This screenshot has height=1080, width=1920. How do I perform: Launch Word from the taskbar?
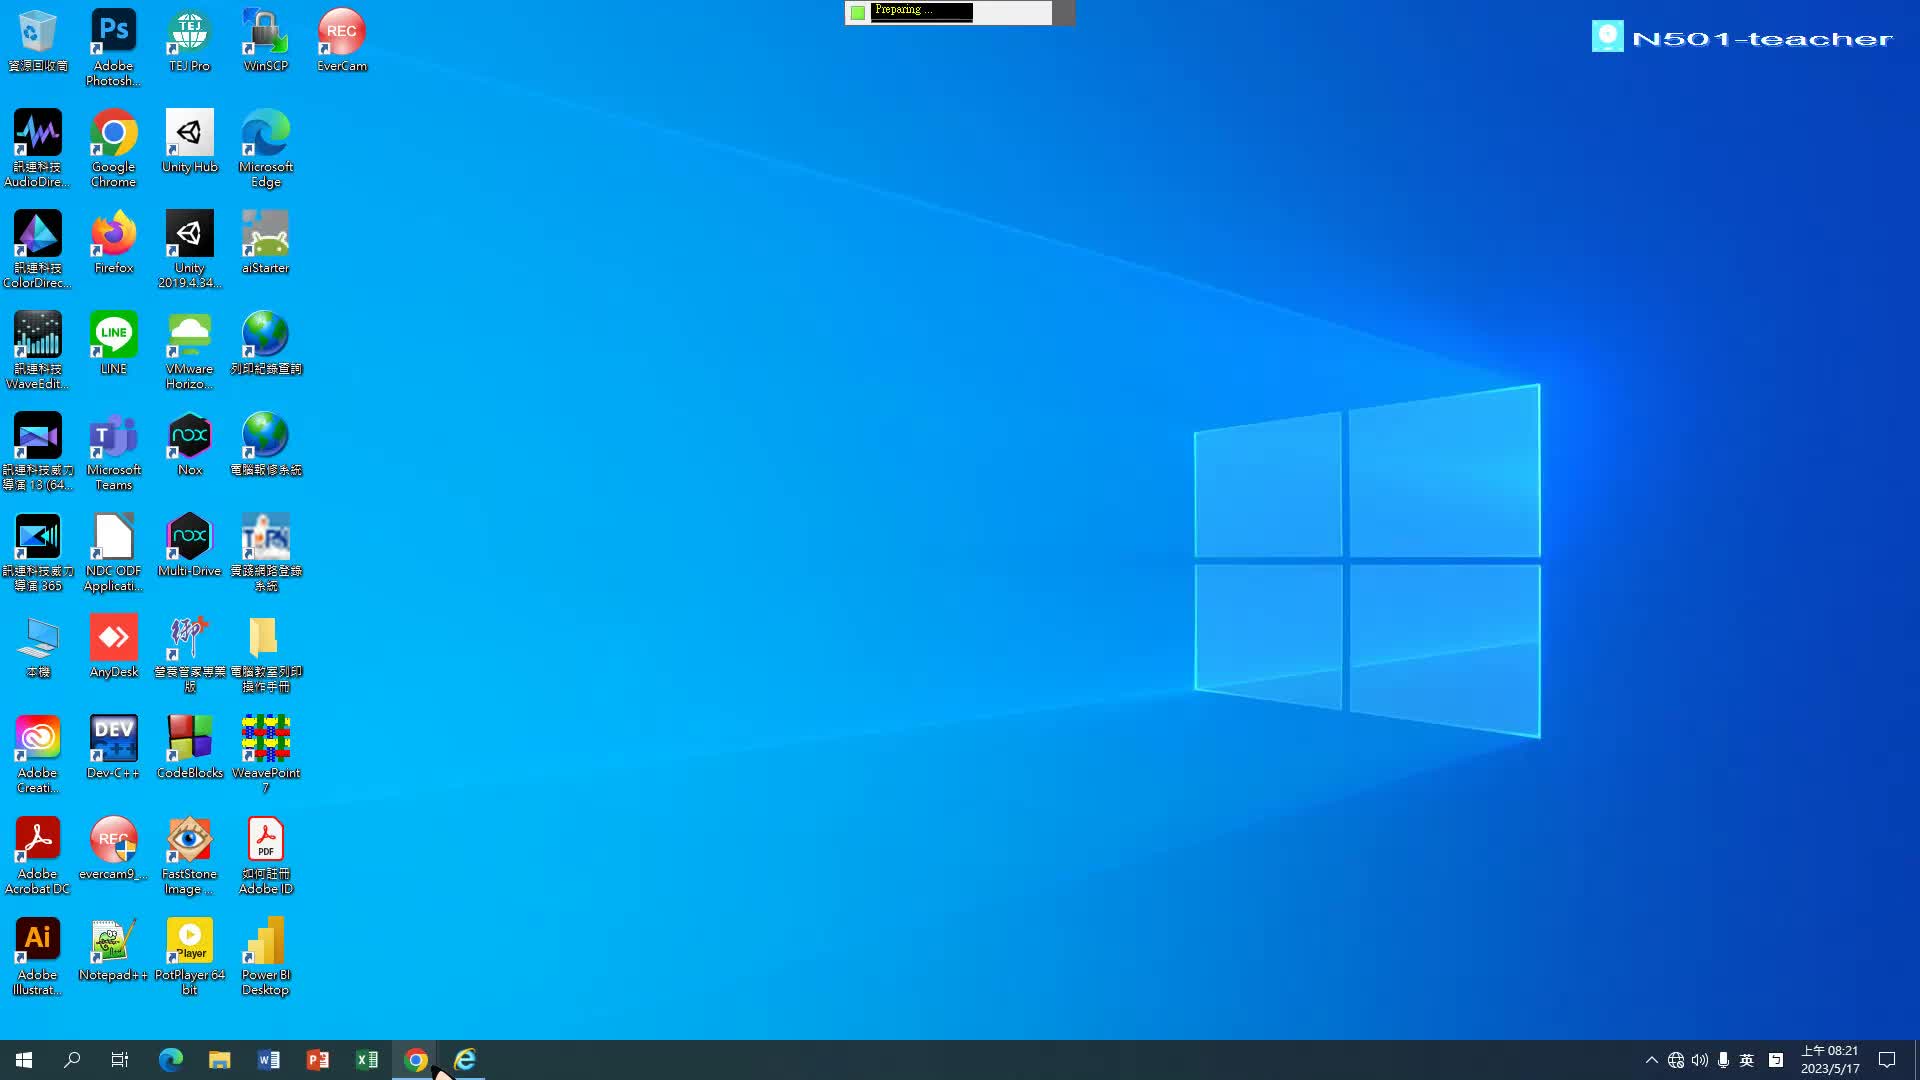(x=269, y=1060)
